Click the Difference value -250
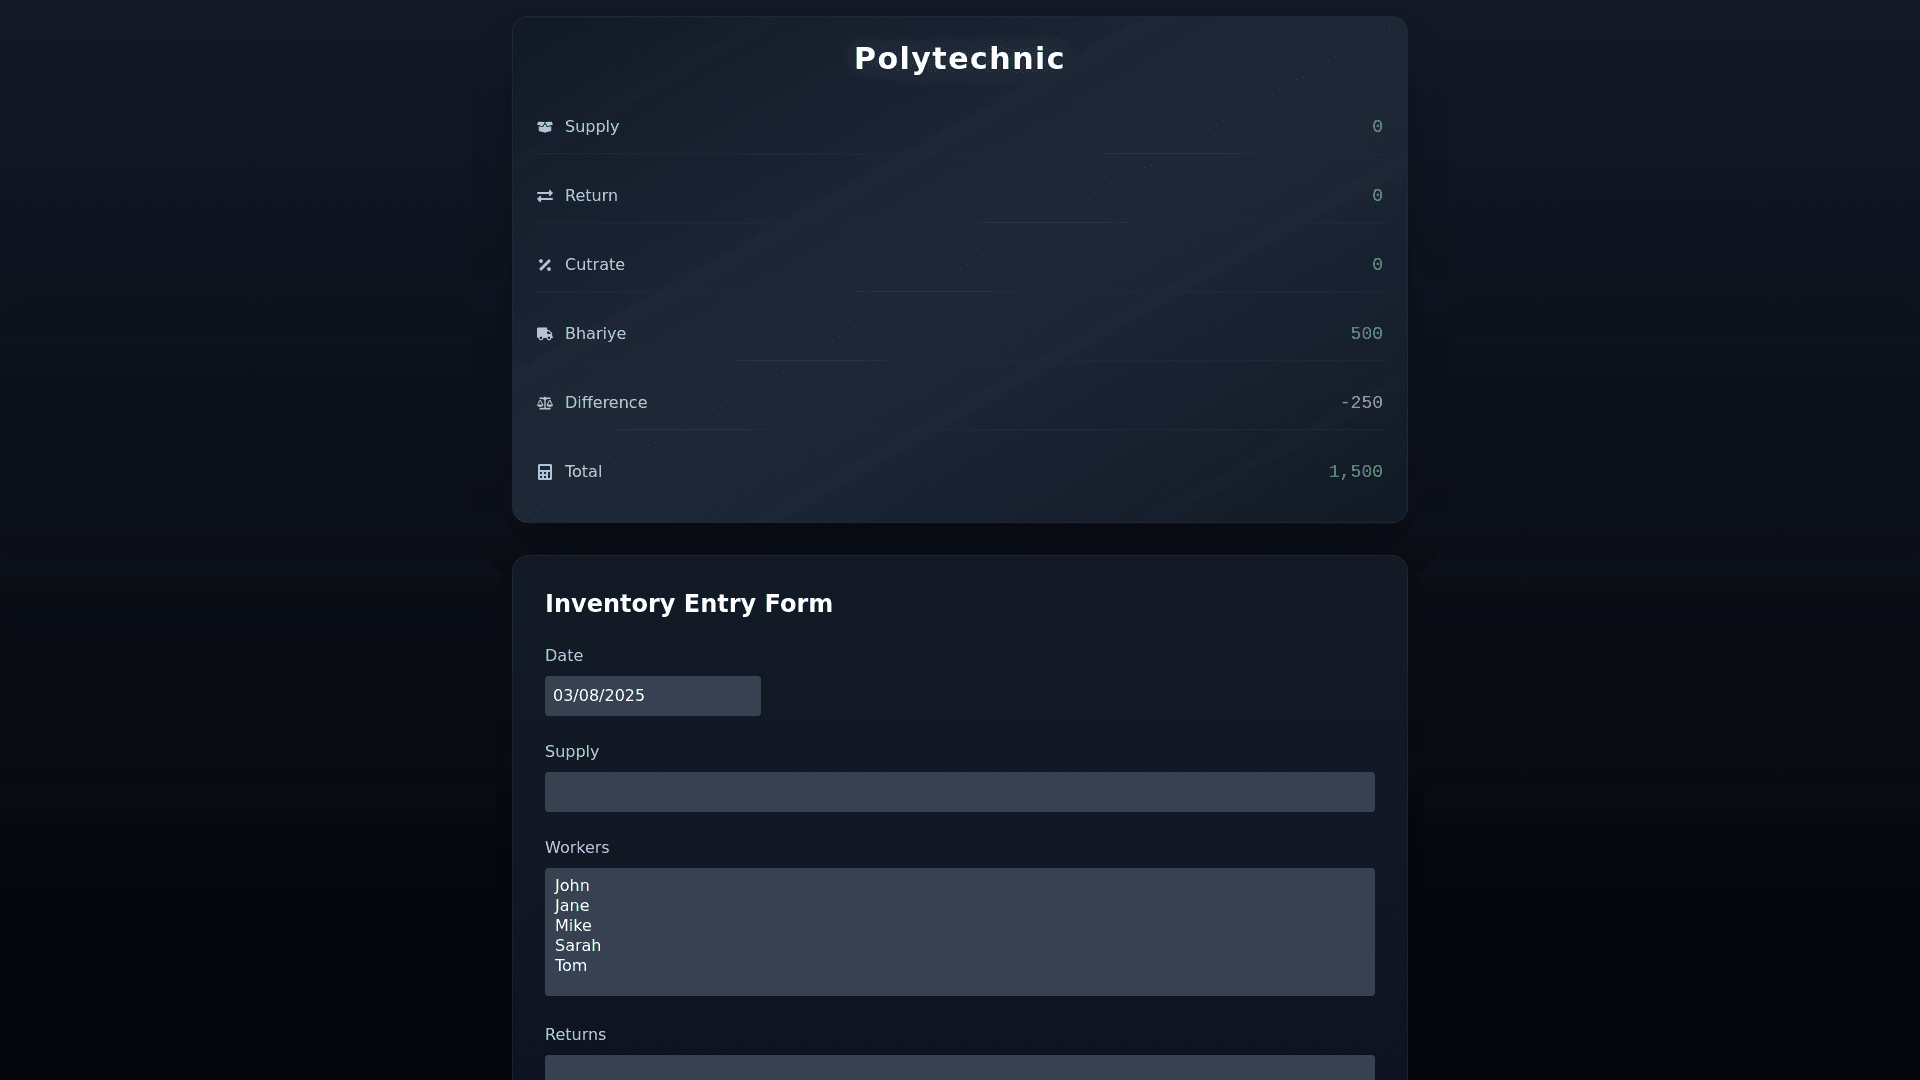The image size is (1920, 1080). click(x=1361, y=403)
